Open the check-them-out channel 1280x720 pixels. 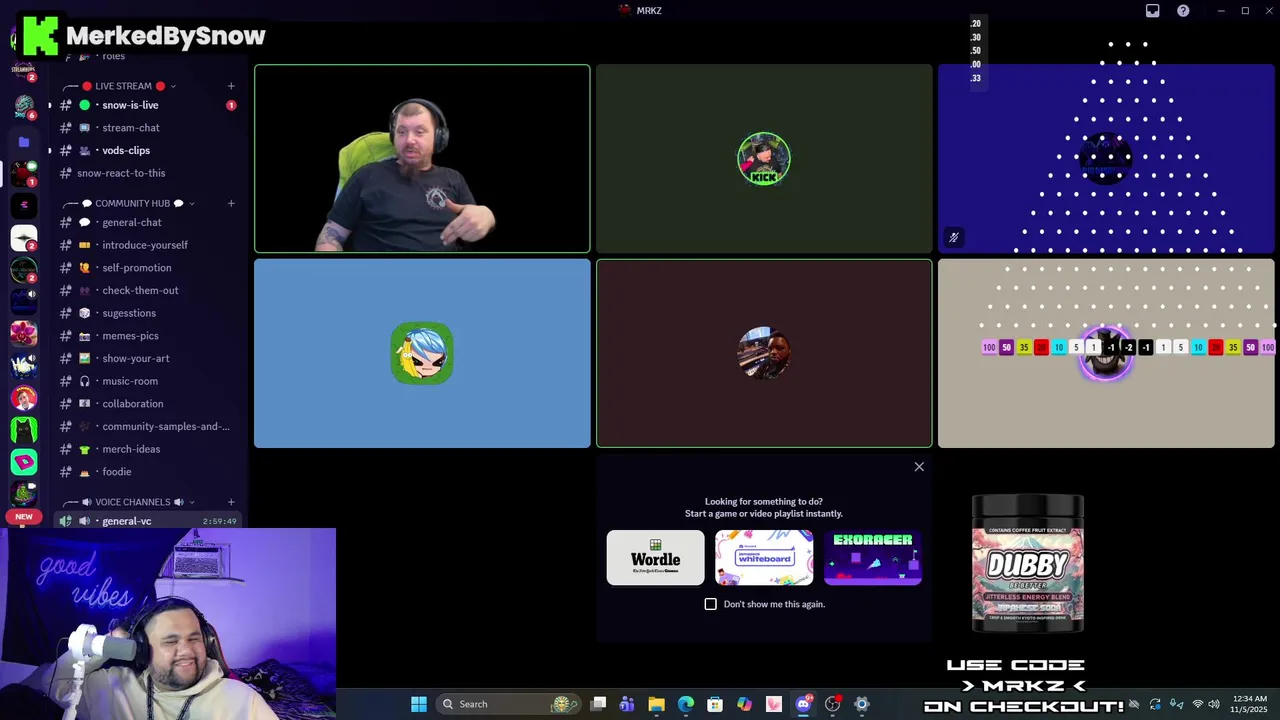tap(147, 290)
